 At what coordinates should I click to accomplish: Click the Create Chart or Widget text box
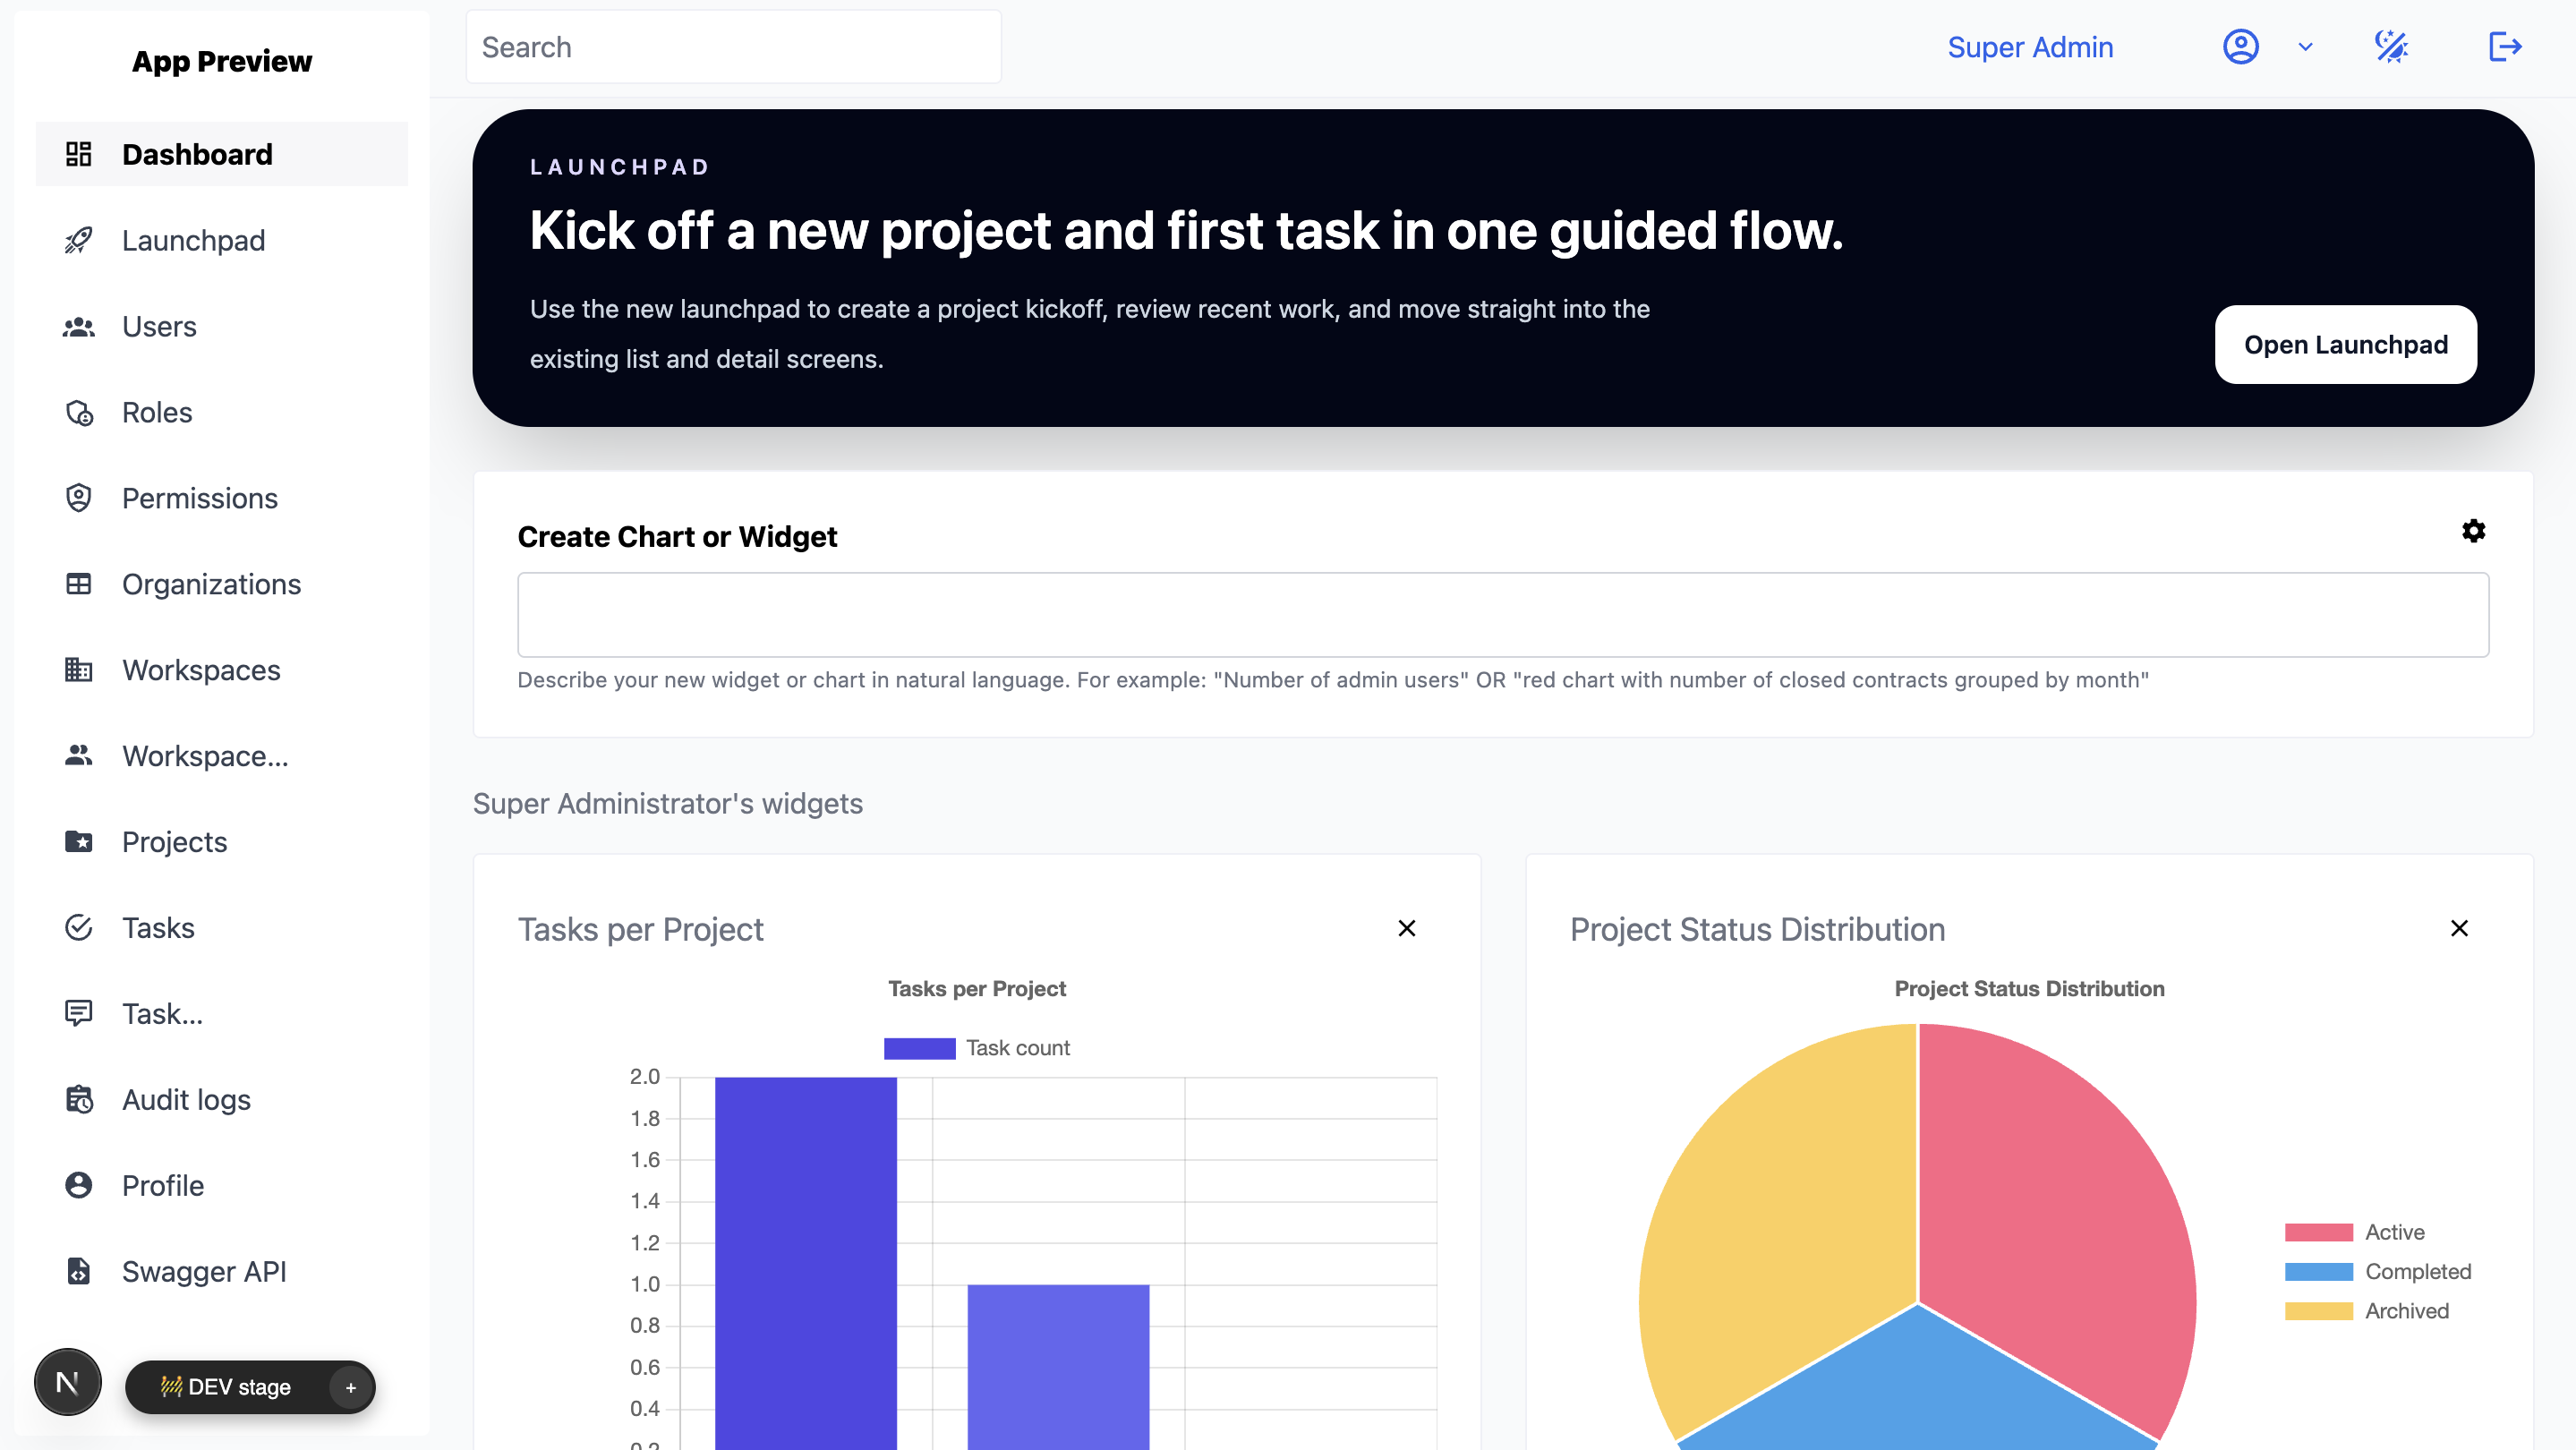click(1502, 615)
